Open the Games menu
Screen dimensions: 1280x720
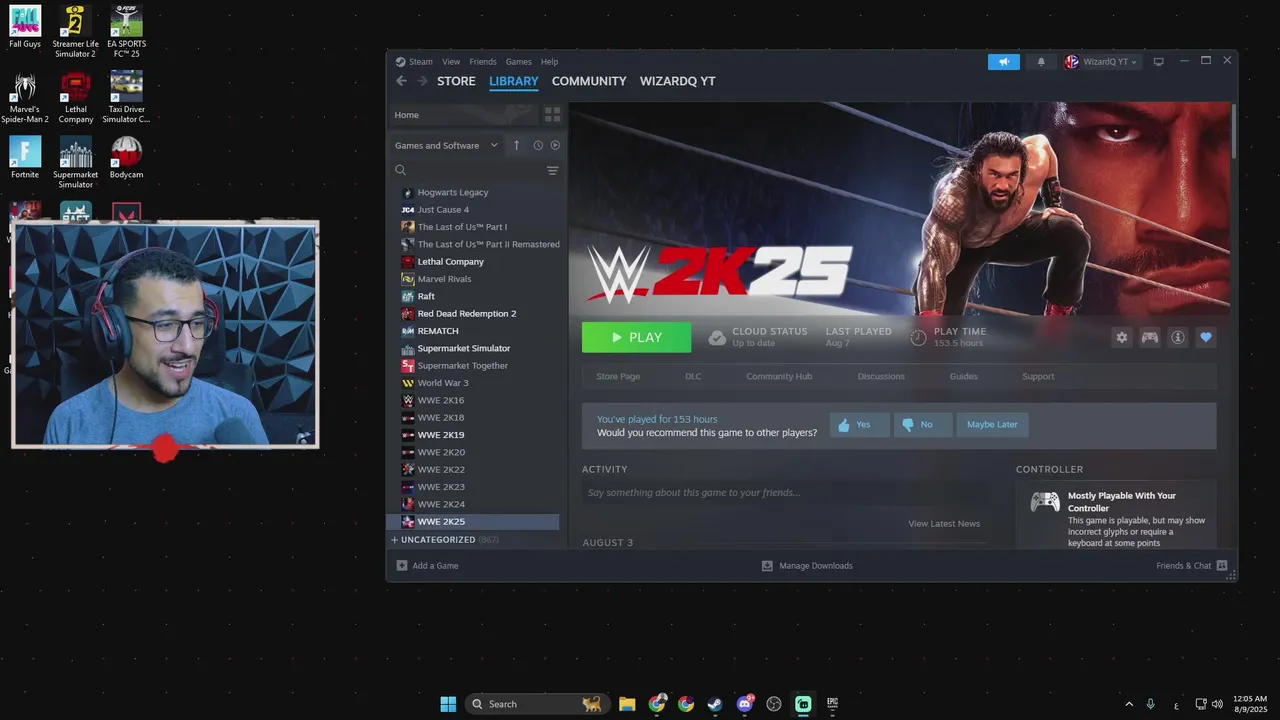click(519, 62)
